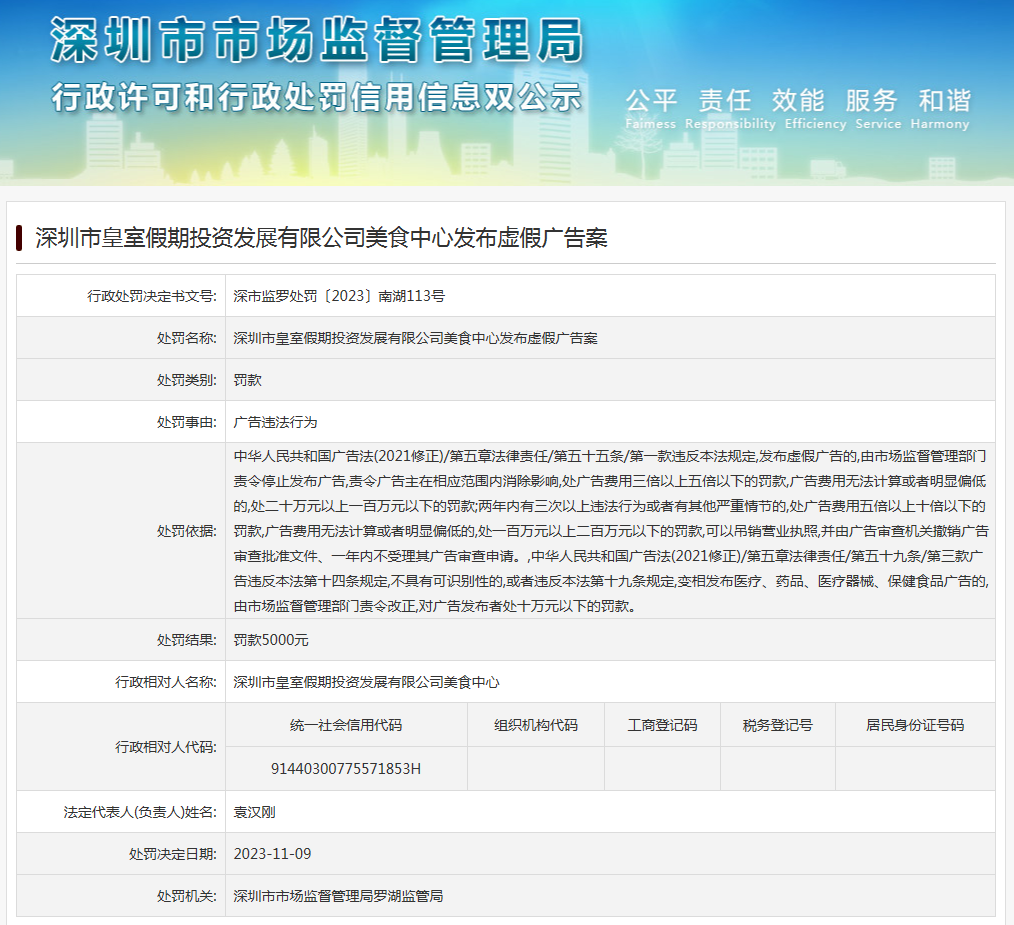Click the case heading above the table
The width and height of the screenshot is (1014, 925).
(321, 238)
